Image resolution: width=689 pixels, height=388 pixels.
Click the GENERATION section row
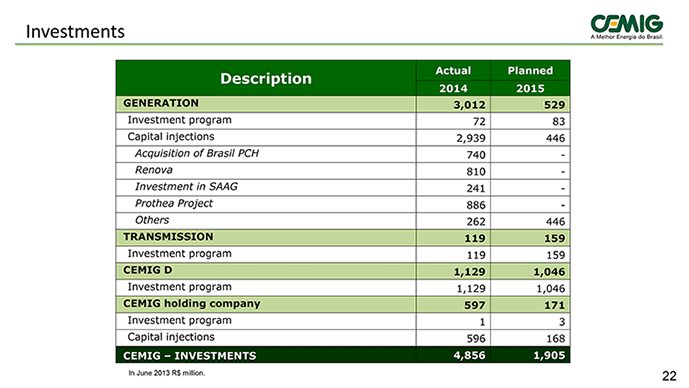coord(343,104)
